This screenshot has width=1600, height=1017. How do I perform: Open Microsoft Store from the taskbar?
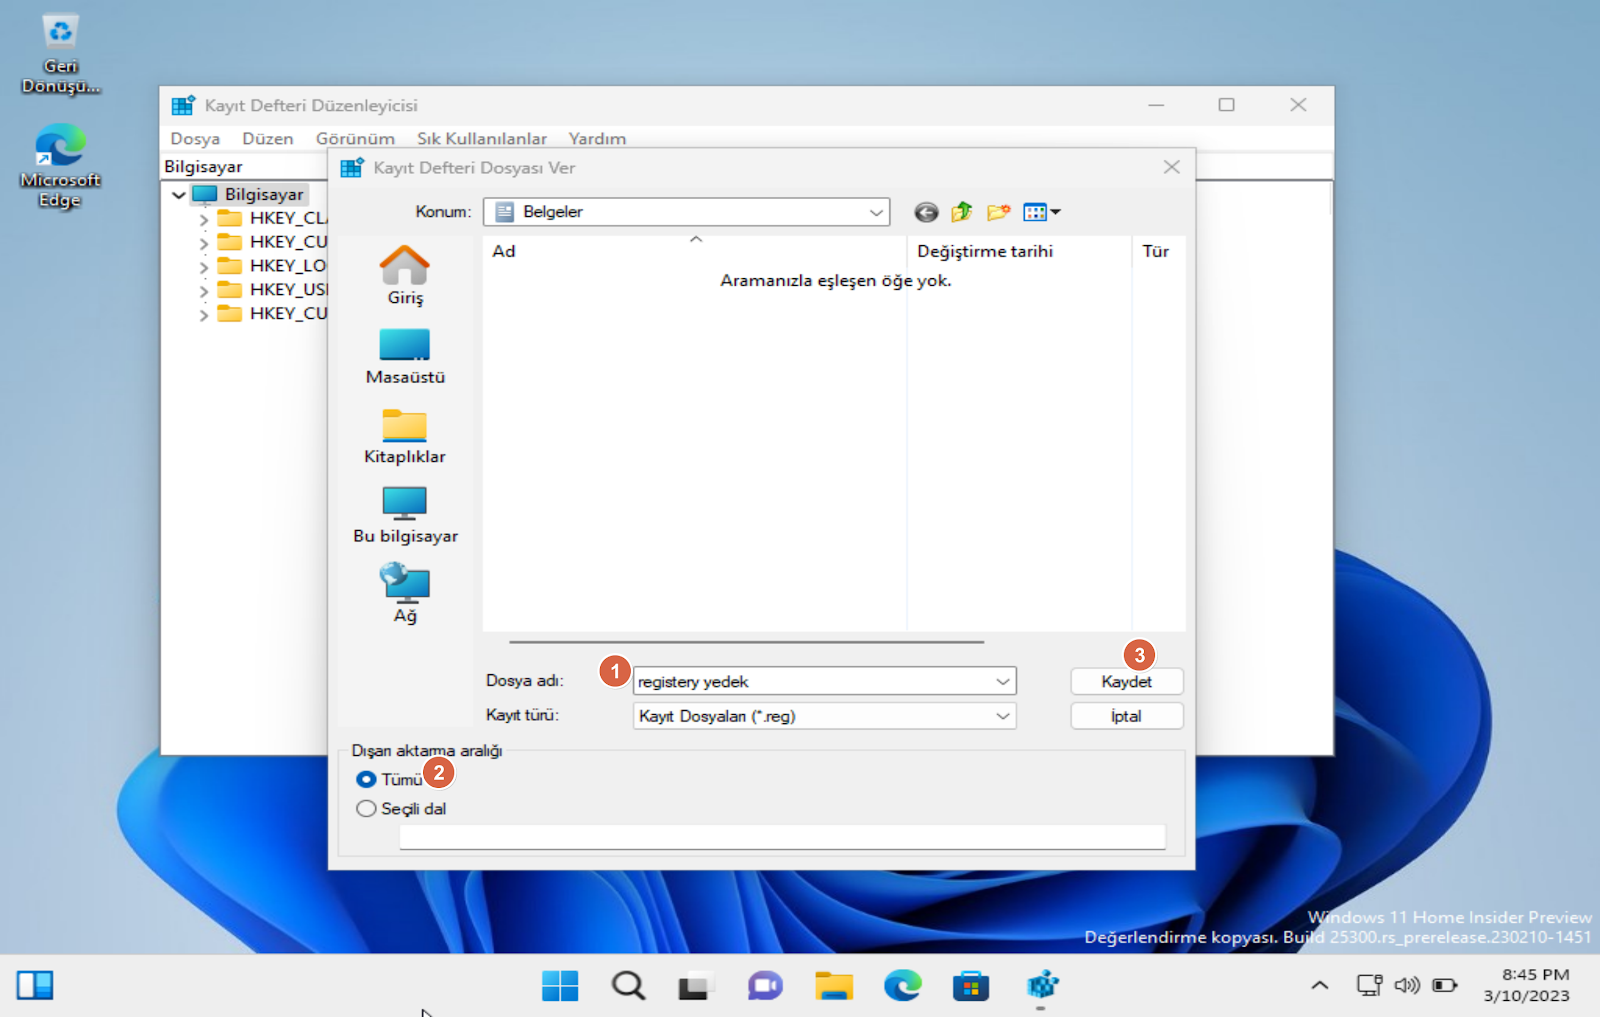tap(971, 986)
